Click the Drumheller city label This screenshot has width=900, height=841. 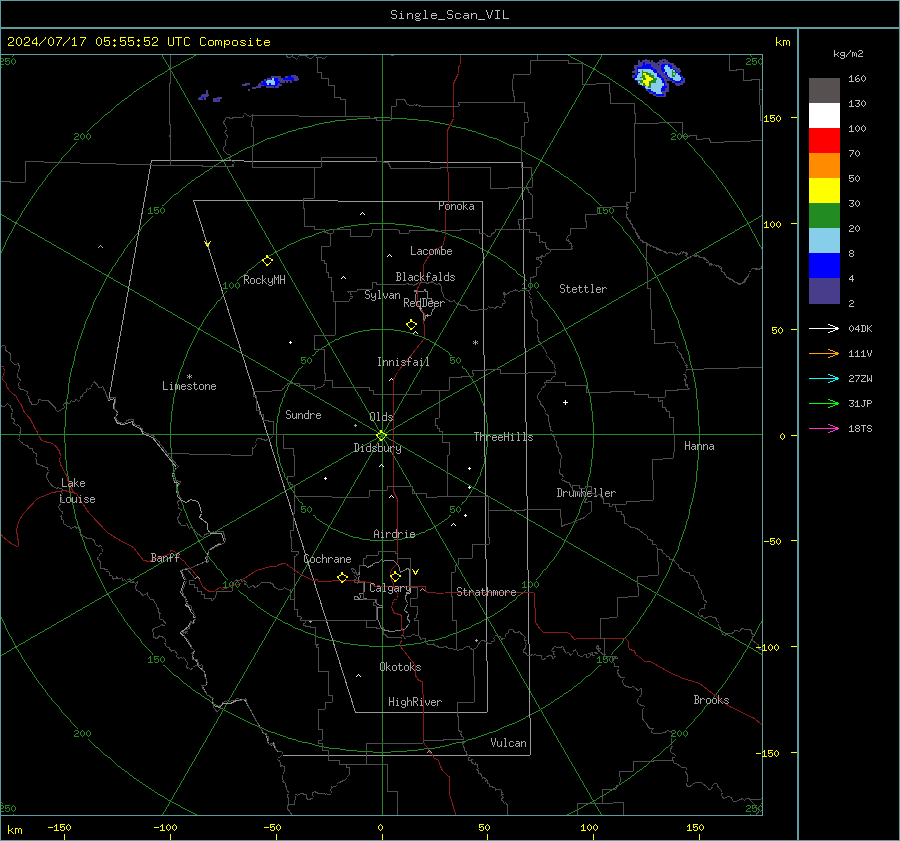click(x=586, y=493)
